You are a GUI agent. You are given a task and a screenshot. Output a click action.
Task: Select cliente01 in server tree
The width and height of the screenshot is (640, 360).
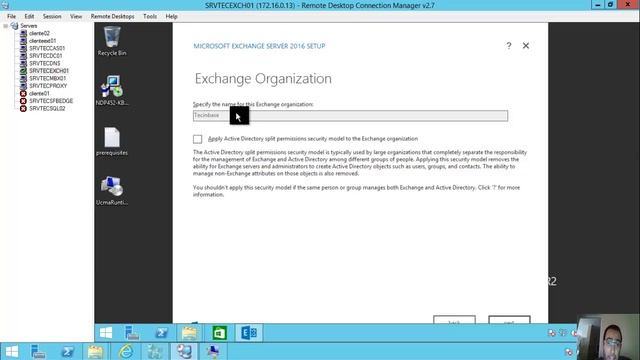pyautogui.click(x=39, y=93)
